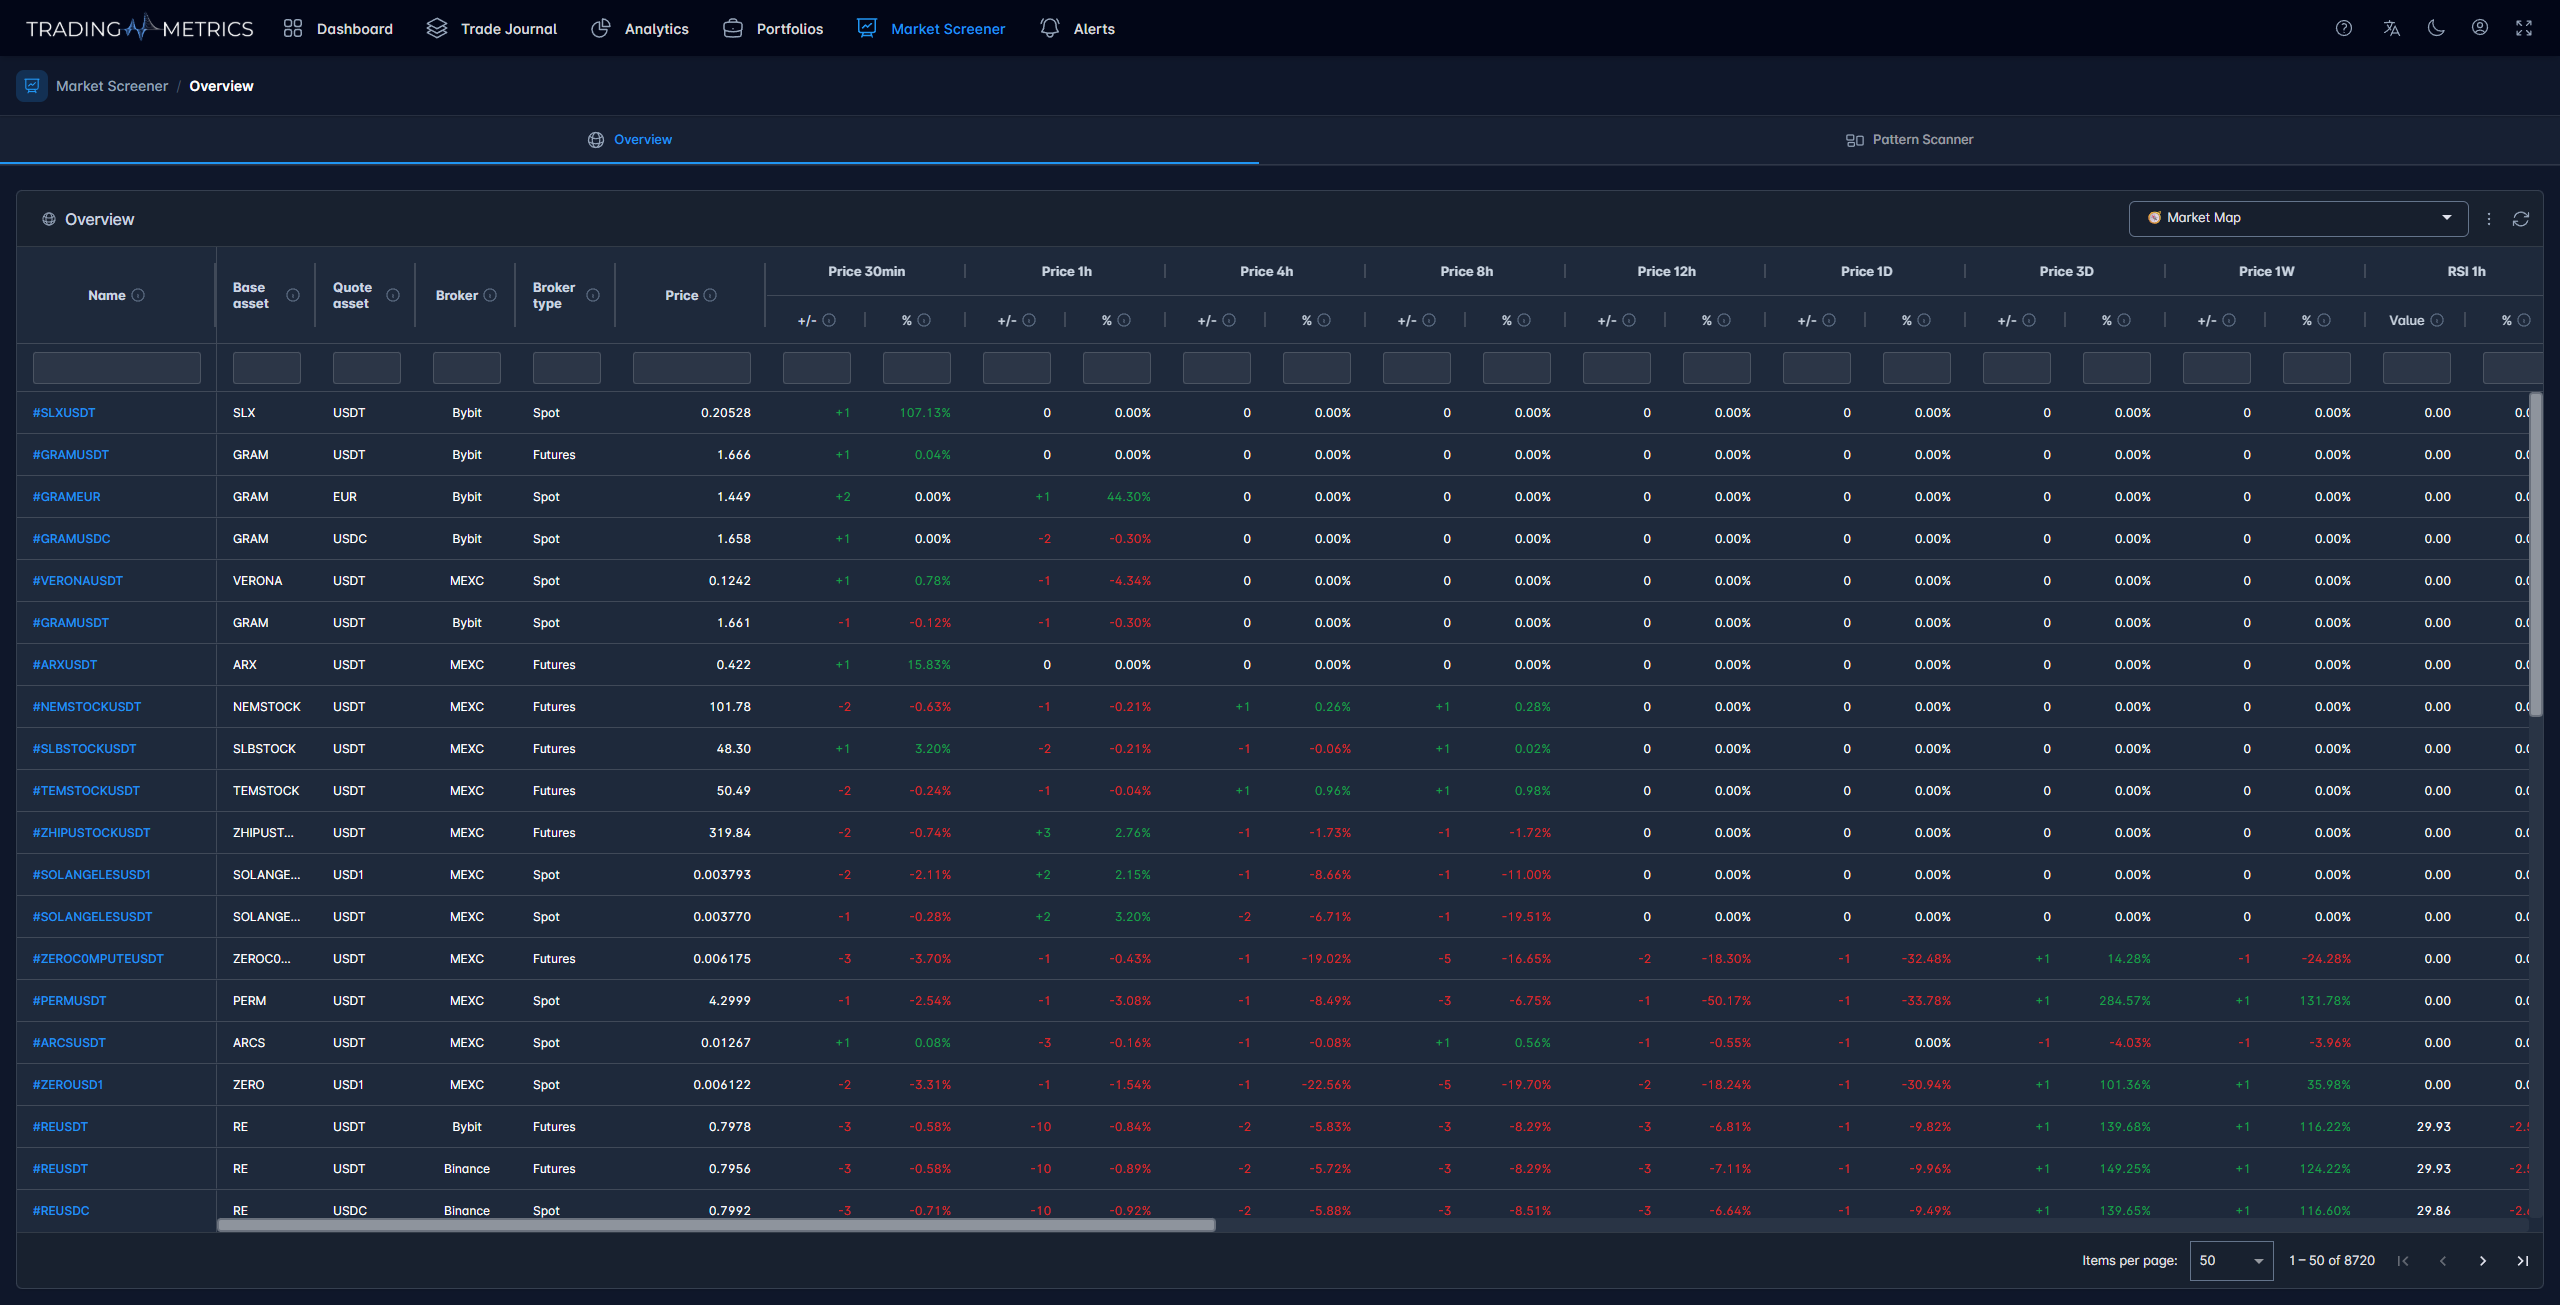Screen dimensions: 2560x1305
Task: Open the user account icon
Action: 2480,28
